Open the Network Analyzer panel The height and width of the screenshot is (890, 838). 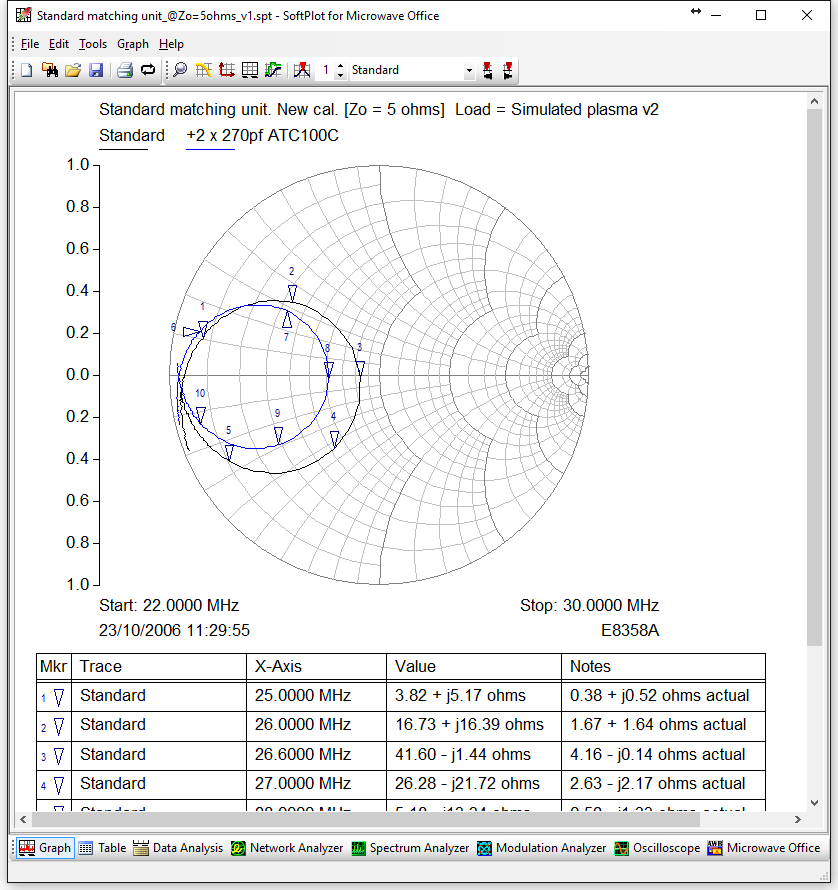tap(287, 848)
